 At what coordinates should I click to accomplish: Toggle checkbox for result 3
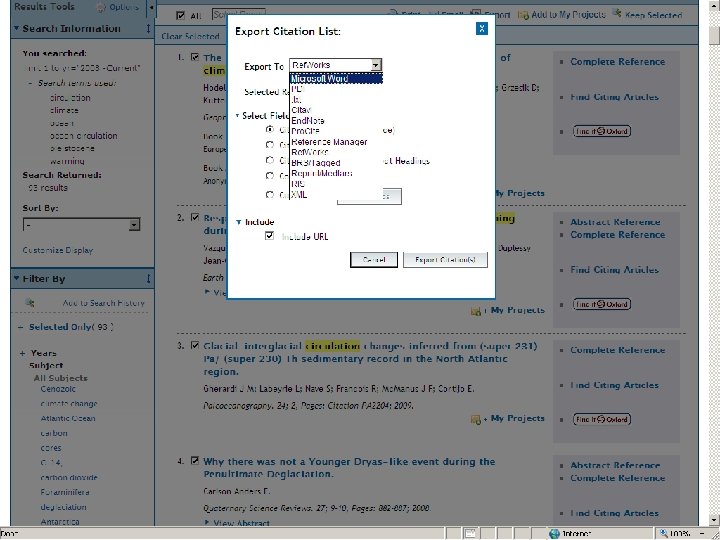coord(195,345)
